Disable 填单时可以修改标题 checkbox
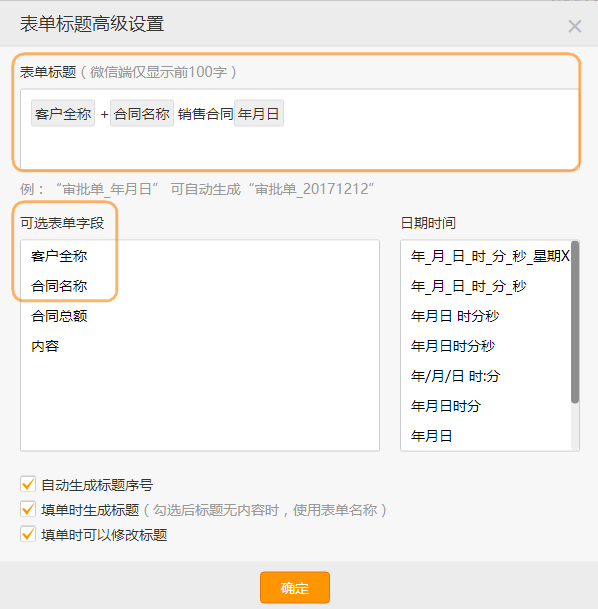 click(x=28, y=534)
